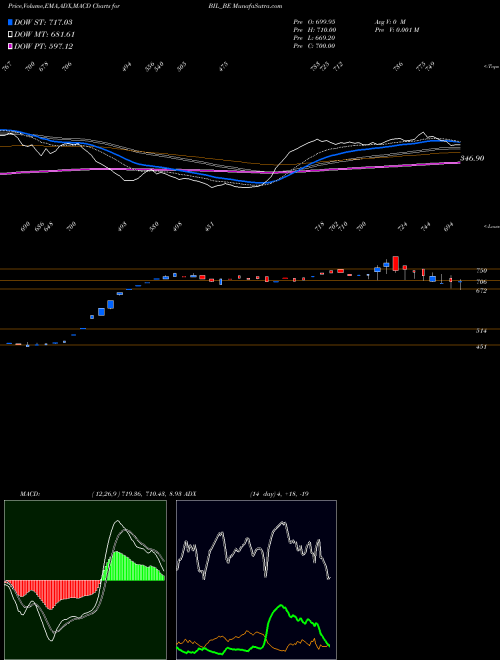The image size is (500, 660).
Task: Click the green positive MACD histogram bars
Action: 126,566
